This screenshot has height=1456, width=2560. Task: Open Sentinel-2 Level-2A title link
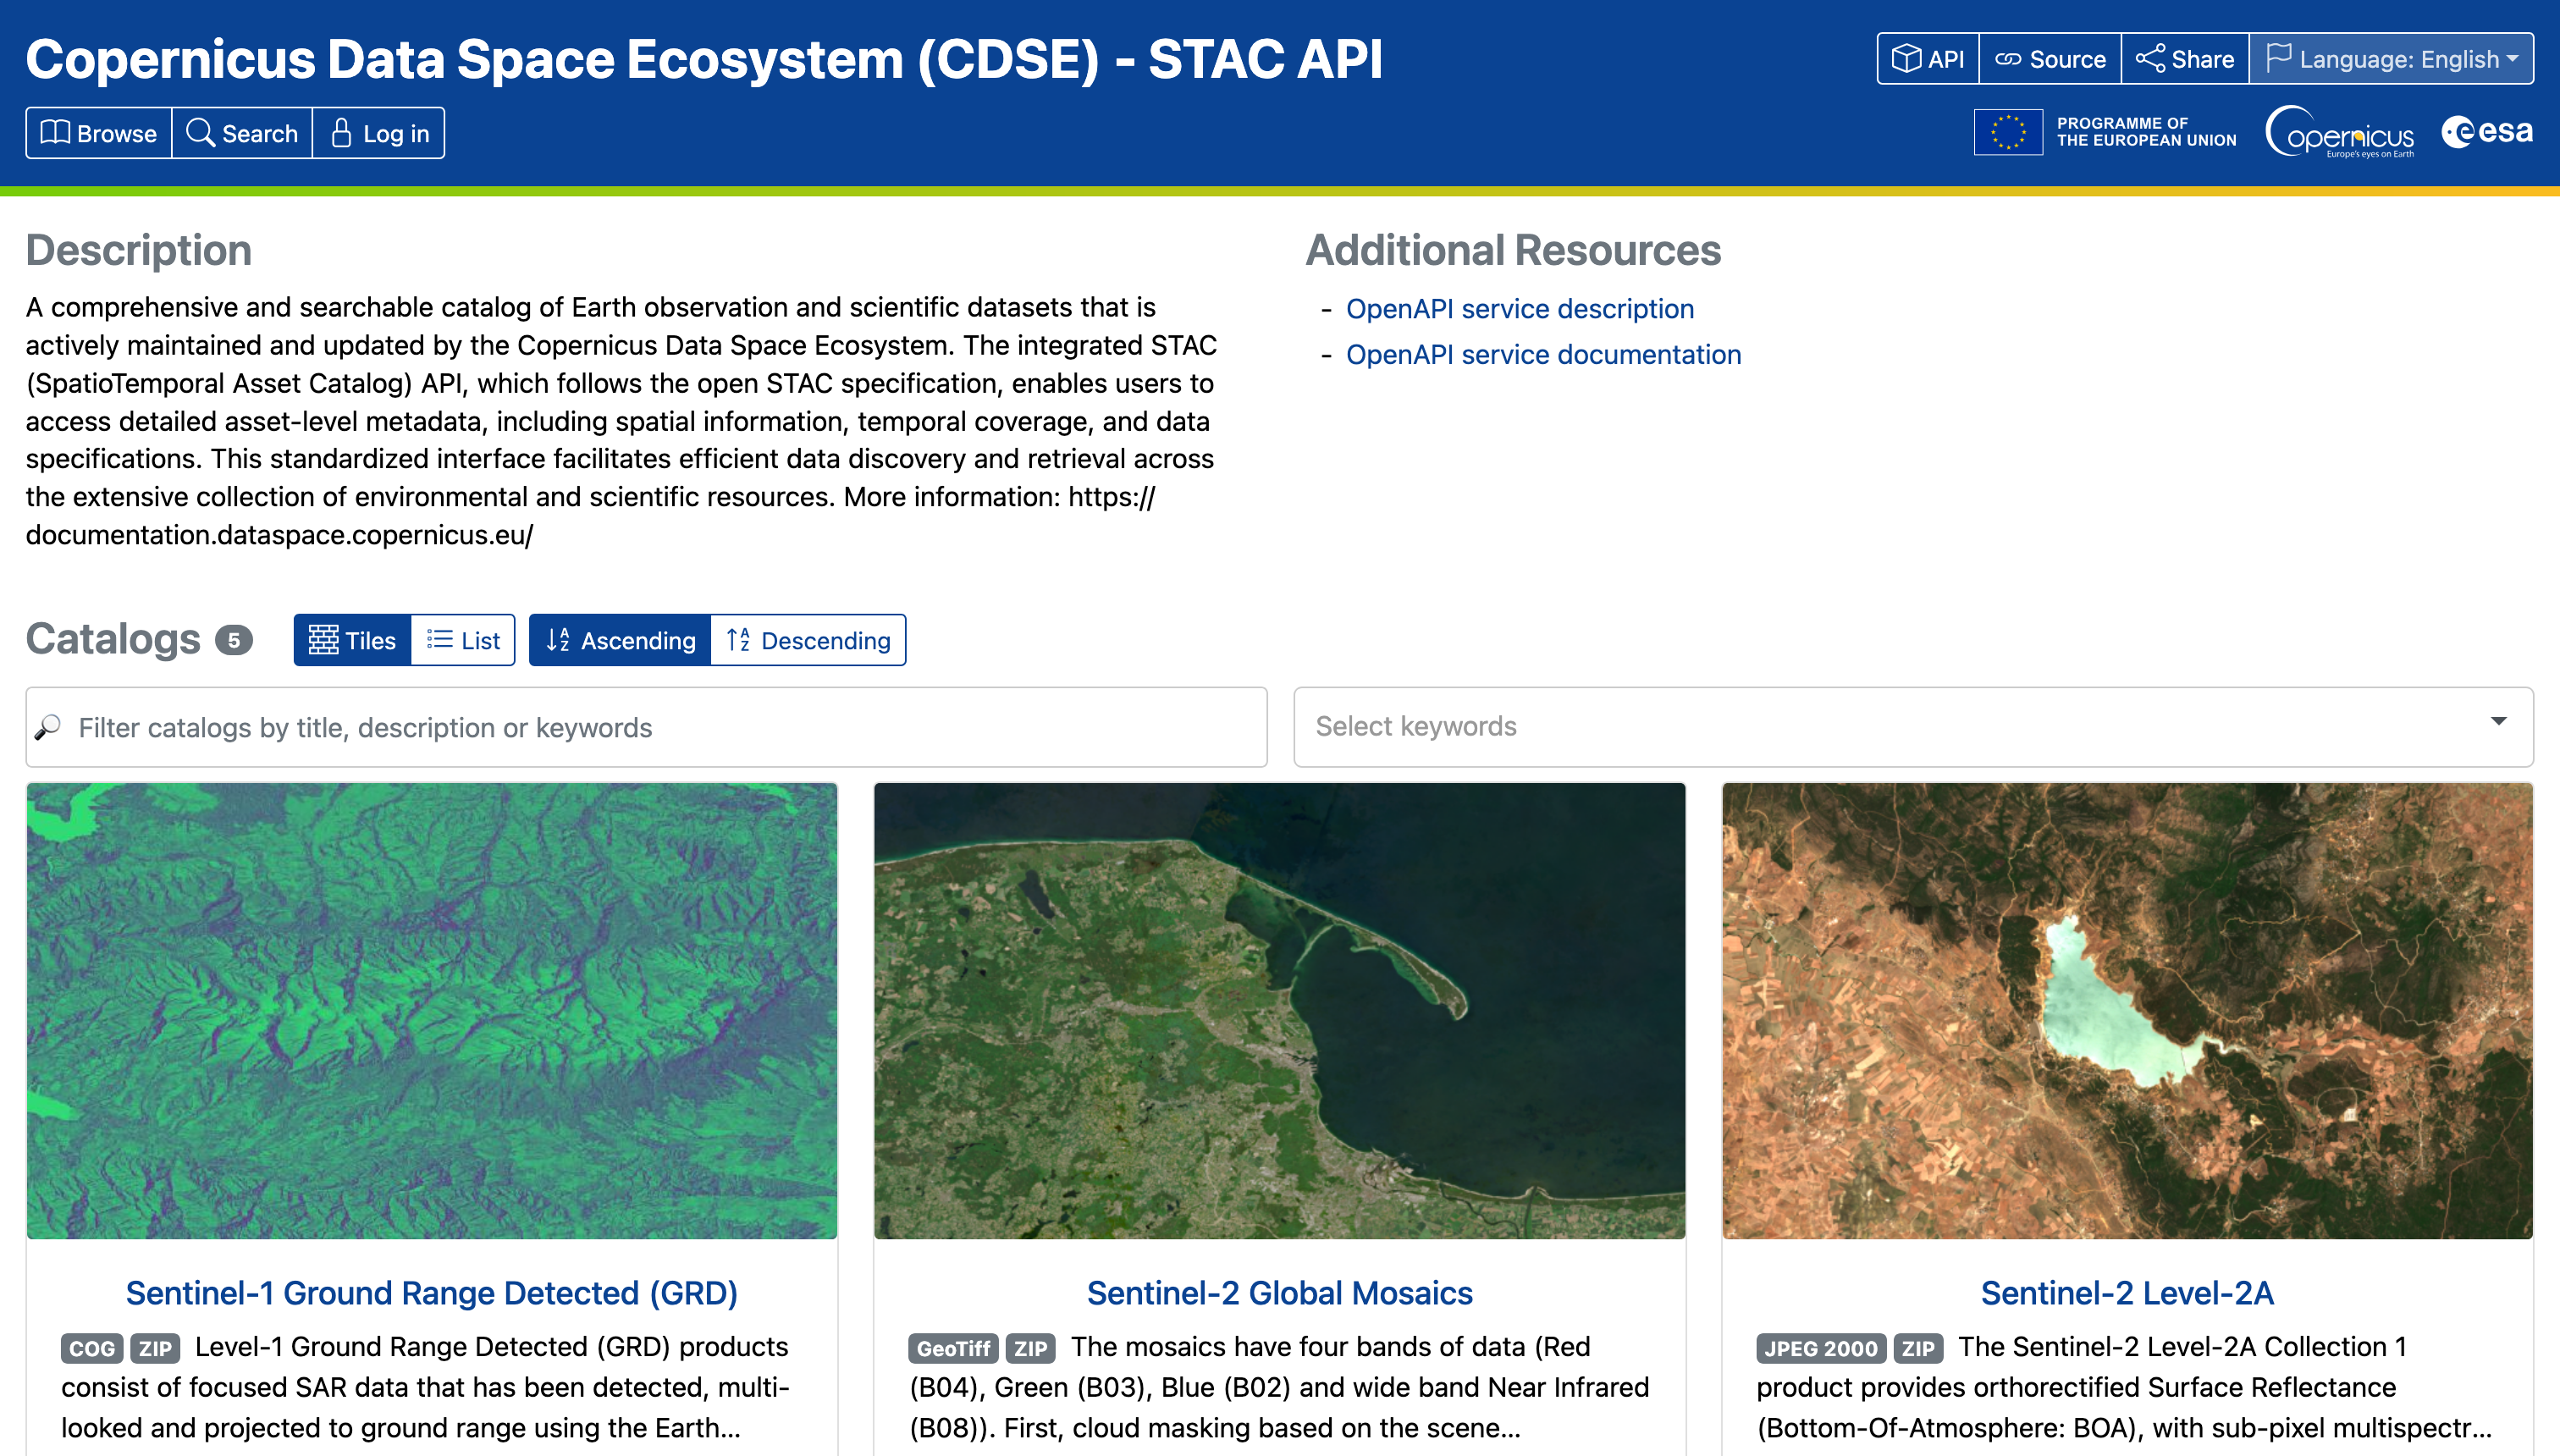coord(2128,1293)
